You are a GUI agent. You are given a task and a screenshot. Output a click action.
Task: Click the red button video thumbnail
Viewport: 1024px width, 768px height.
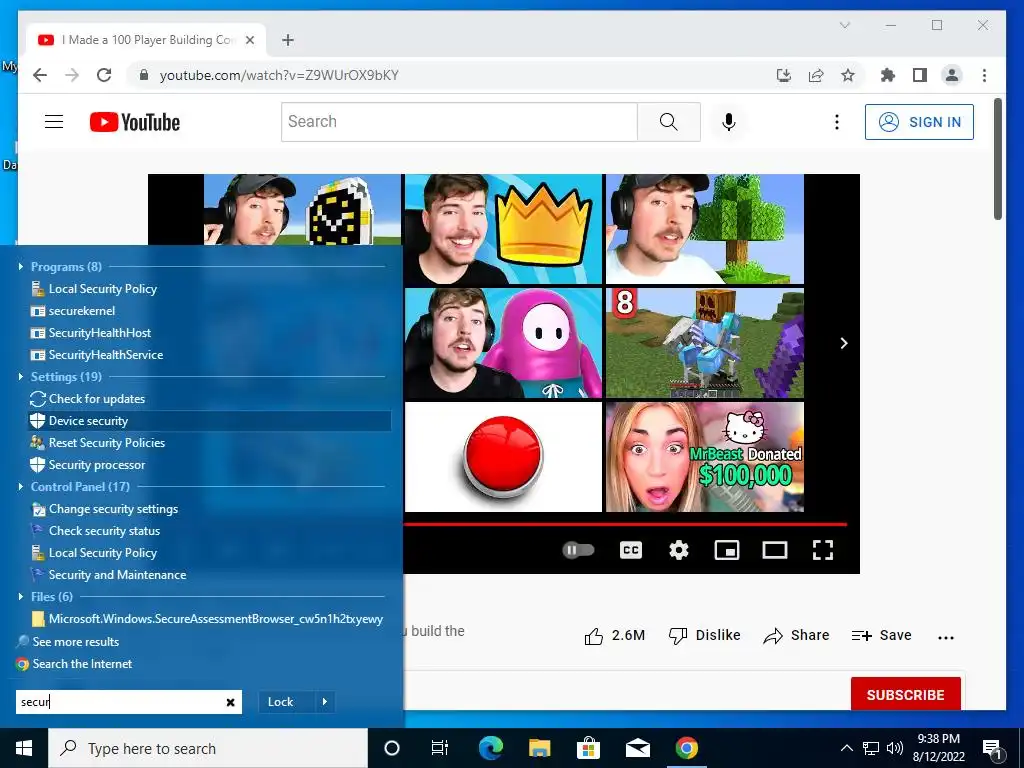click(503, 456)
